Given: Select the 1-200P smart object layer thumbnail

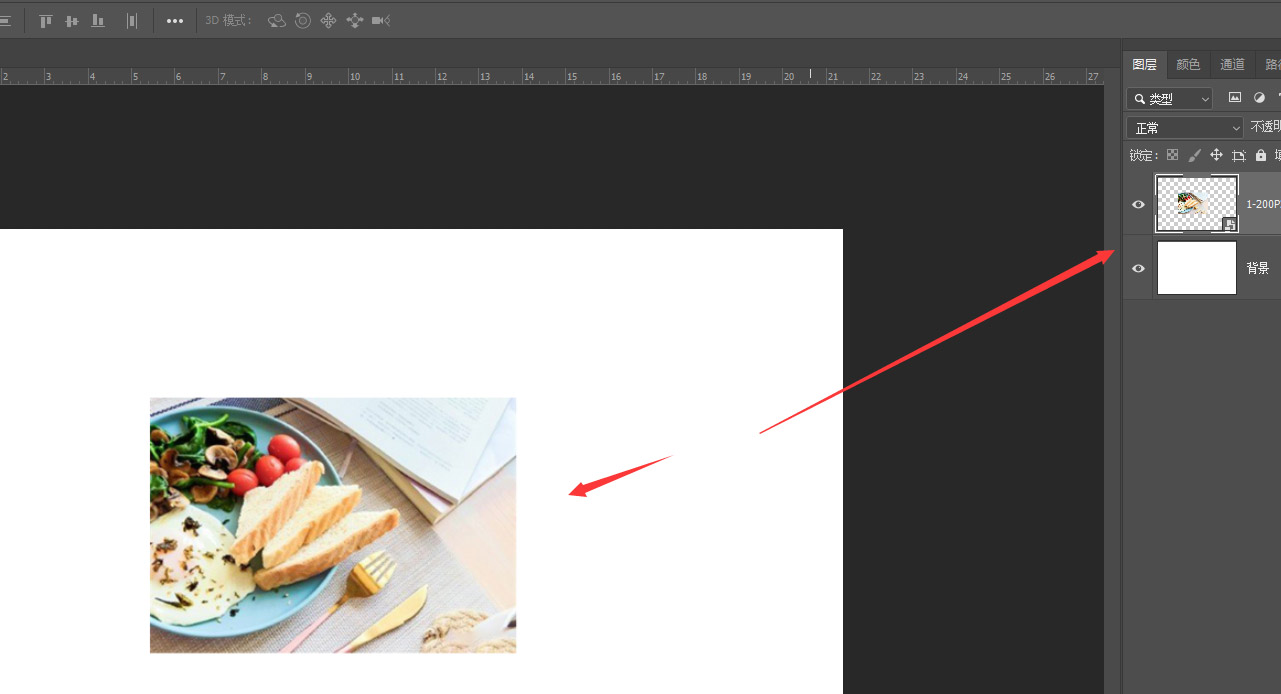Looking at the screenshot, I should coord(1197,204).
